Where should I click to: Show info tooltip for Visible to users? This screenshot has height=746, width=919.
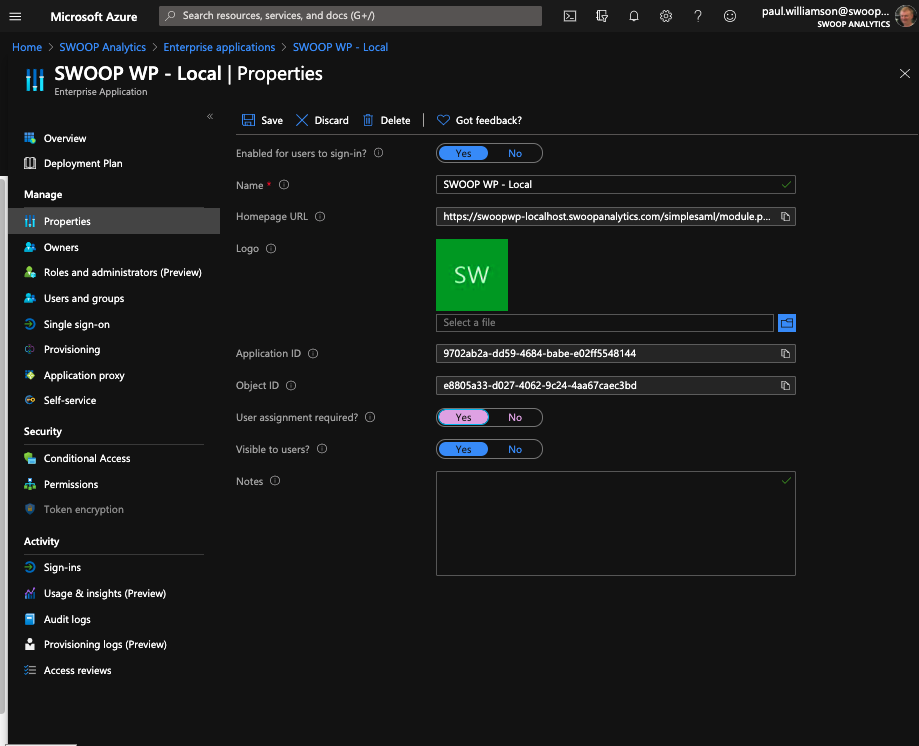tap(322, 449)
